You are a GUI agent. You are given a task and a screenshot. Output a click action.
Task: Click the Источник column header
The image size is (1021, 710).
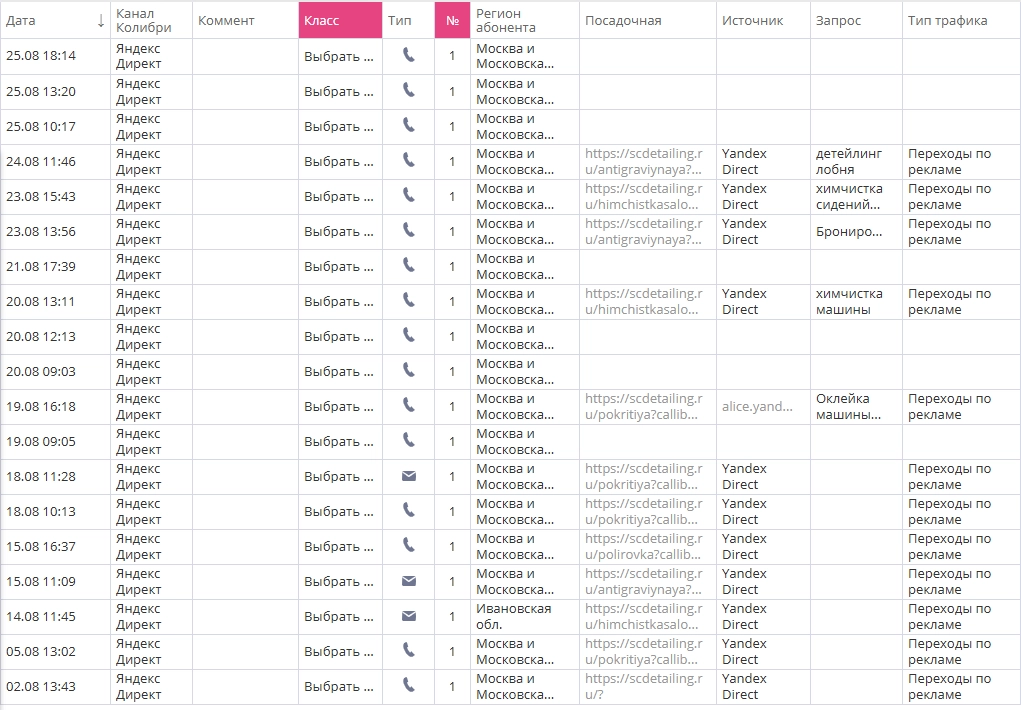tap(763, 20)
